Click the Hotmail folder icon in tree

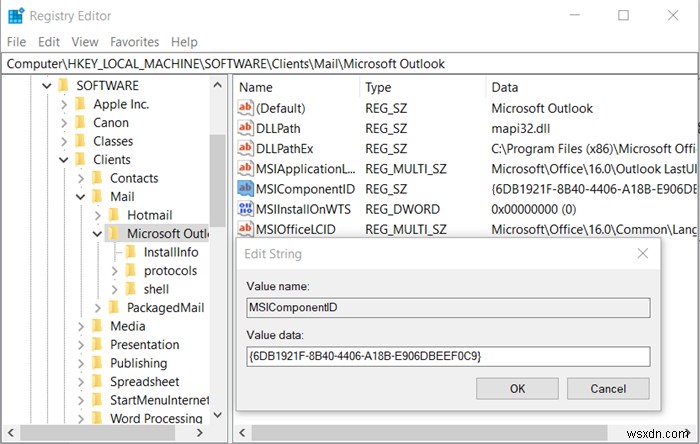point(113,215)
